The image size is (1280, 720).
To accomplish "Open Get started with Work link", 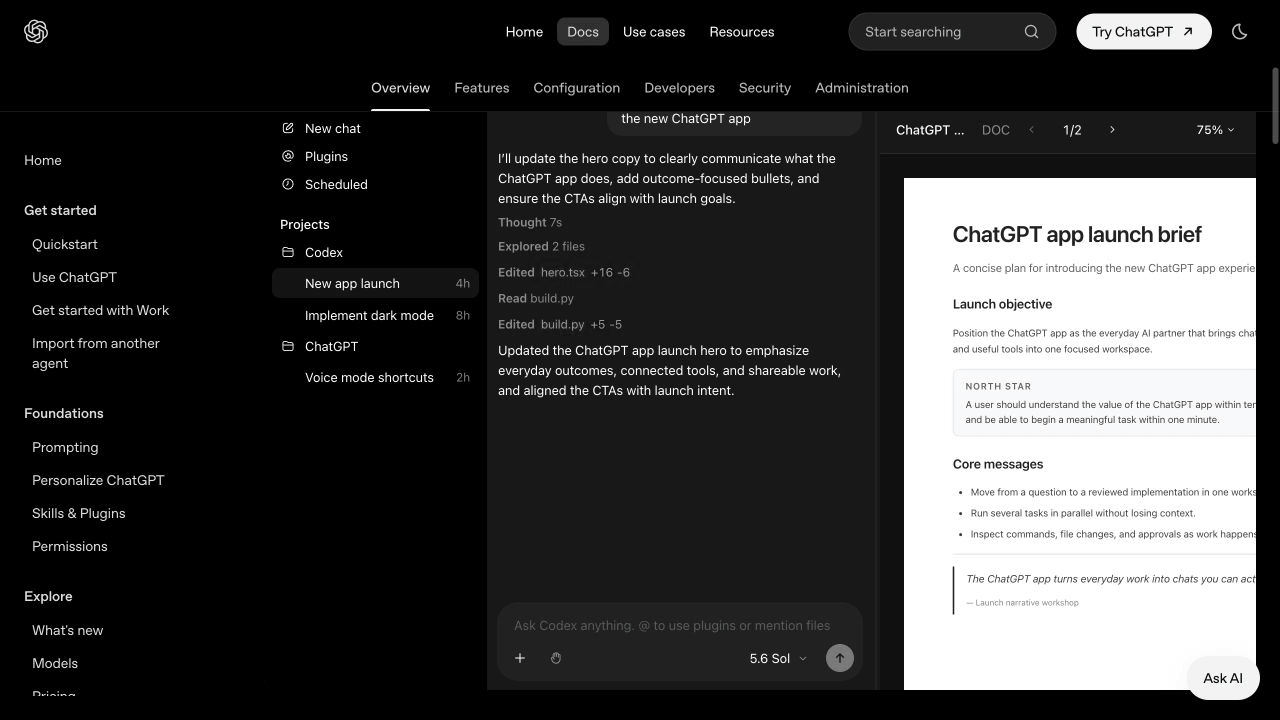I will tap(101, 310).
